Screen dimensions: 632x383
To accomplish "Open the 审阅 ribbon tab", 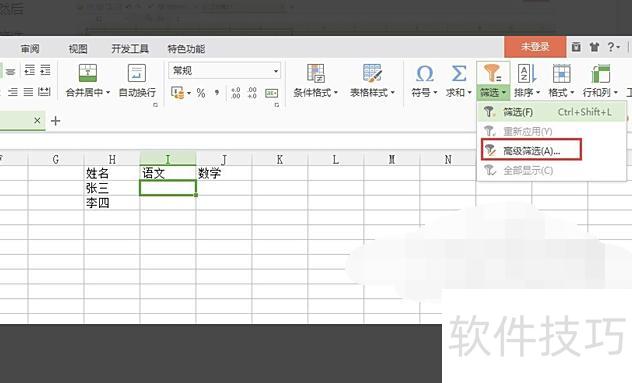I will 30,49.
